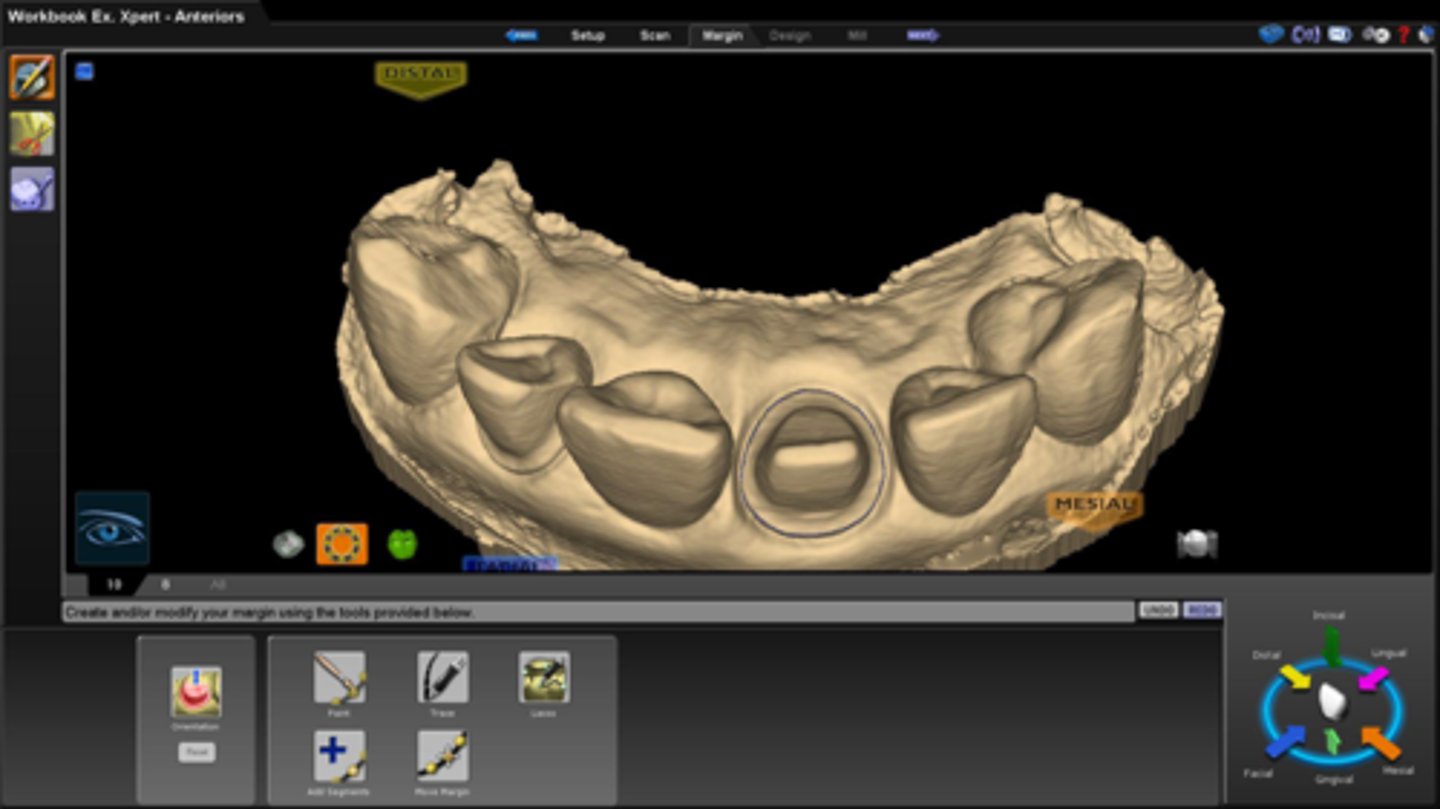Click the DISTAL orientation label
The height and width of the screenshot is (809, 1440).
pyautogui.click(x=421, y=79)
